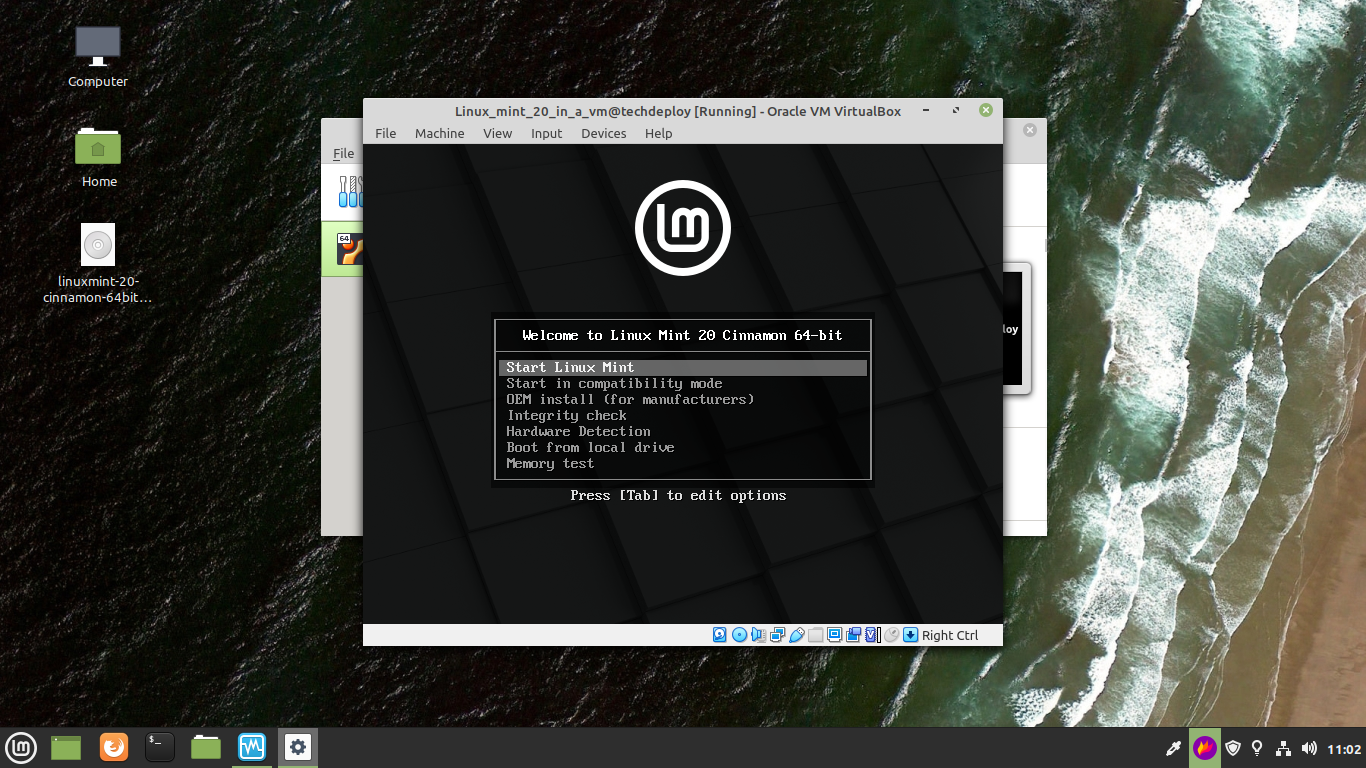Select 'Start Linux Mint' boot entry

pyautogui.click(x=683, y=367)
